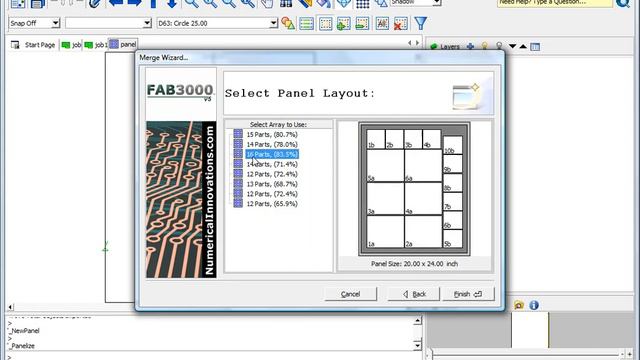
Task: Open the selection filter funnel icon
Action: [421, 23]
